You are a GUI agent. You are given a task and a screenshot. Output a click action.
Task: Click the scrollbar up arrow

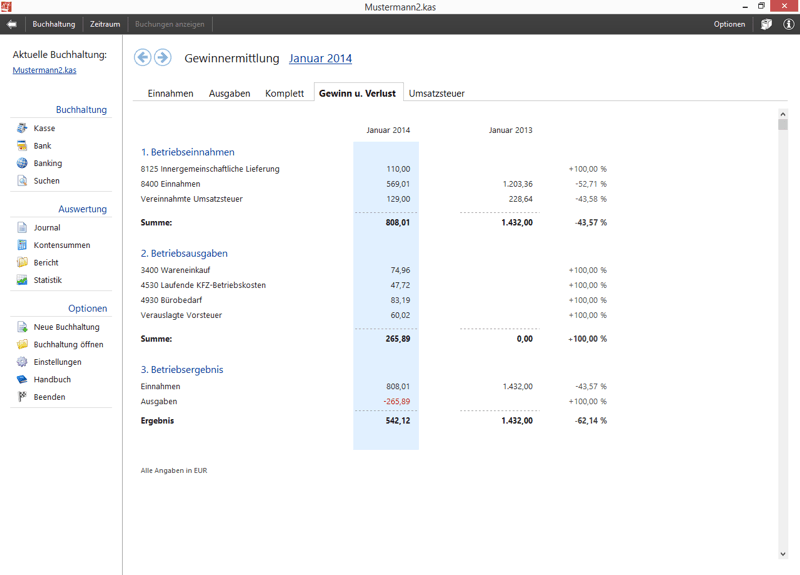coord(783,114)
